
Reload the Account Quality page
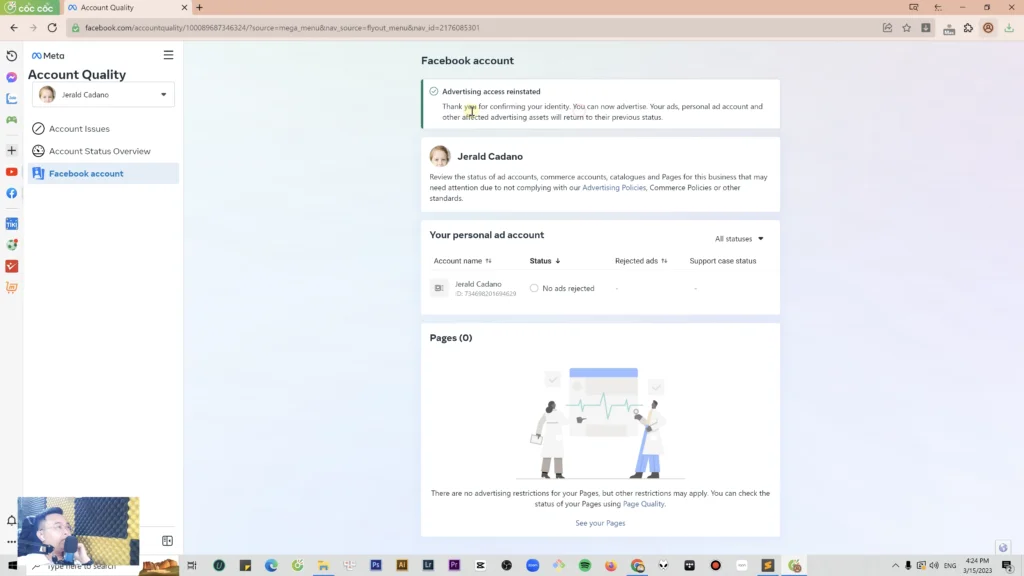coord(52,28)
